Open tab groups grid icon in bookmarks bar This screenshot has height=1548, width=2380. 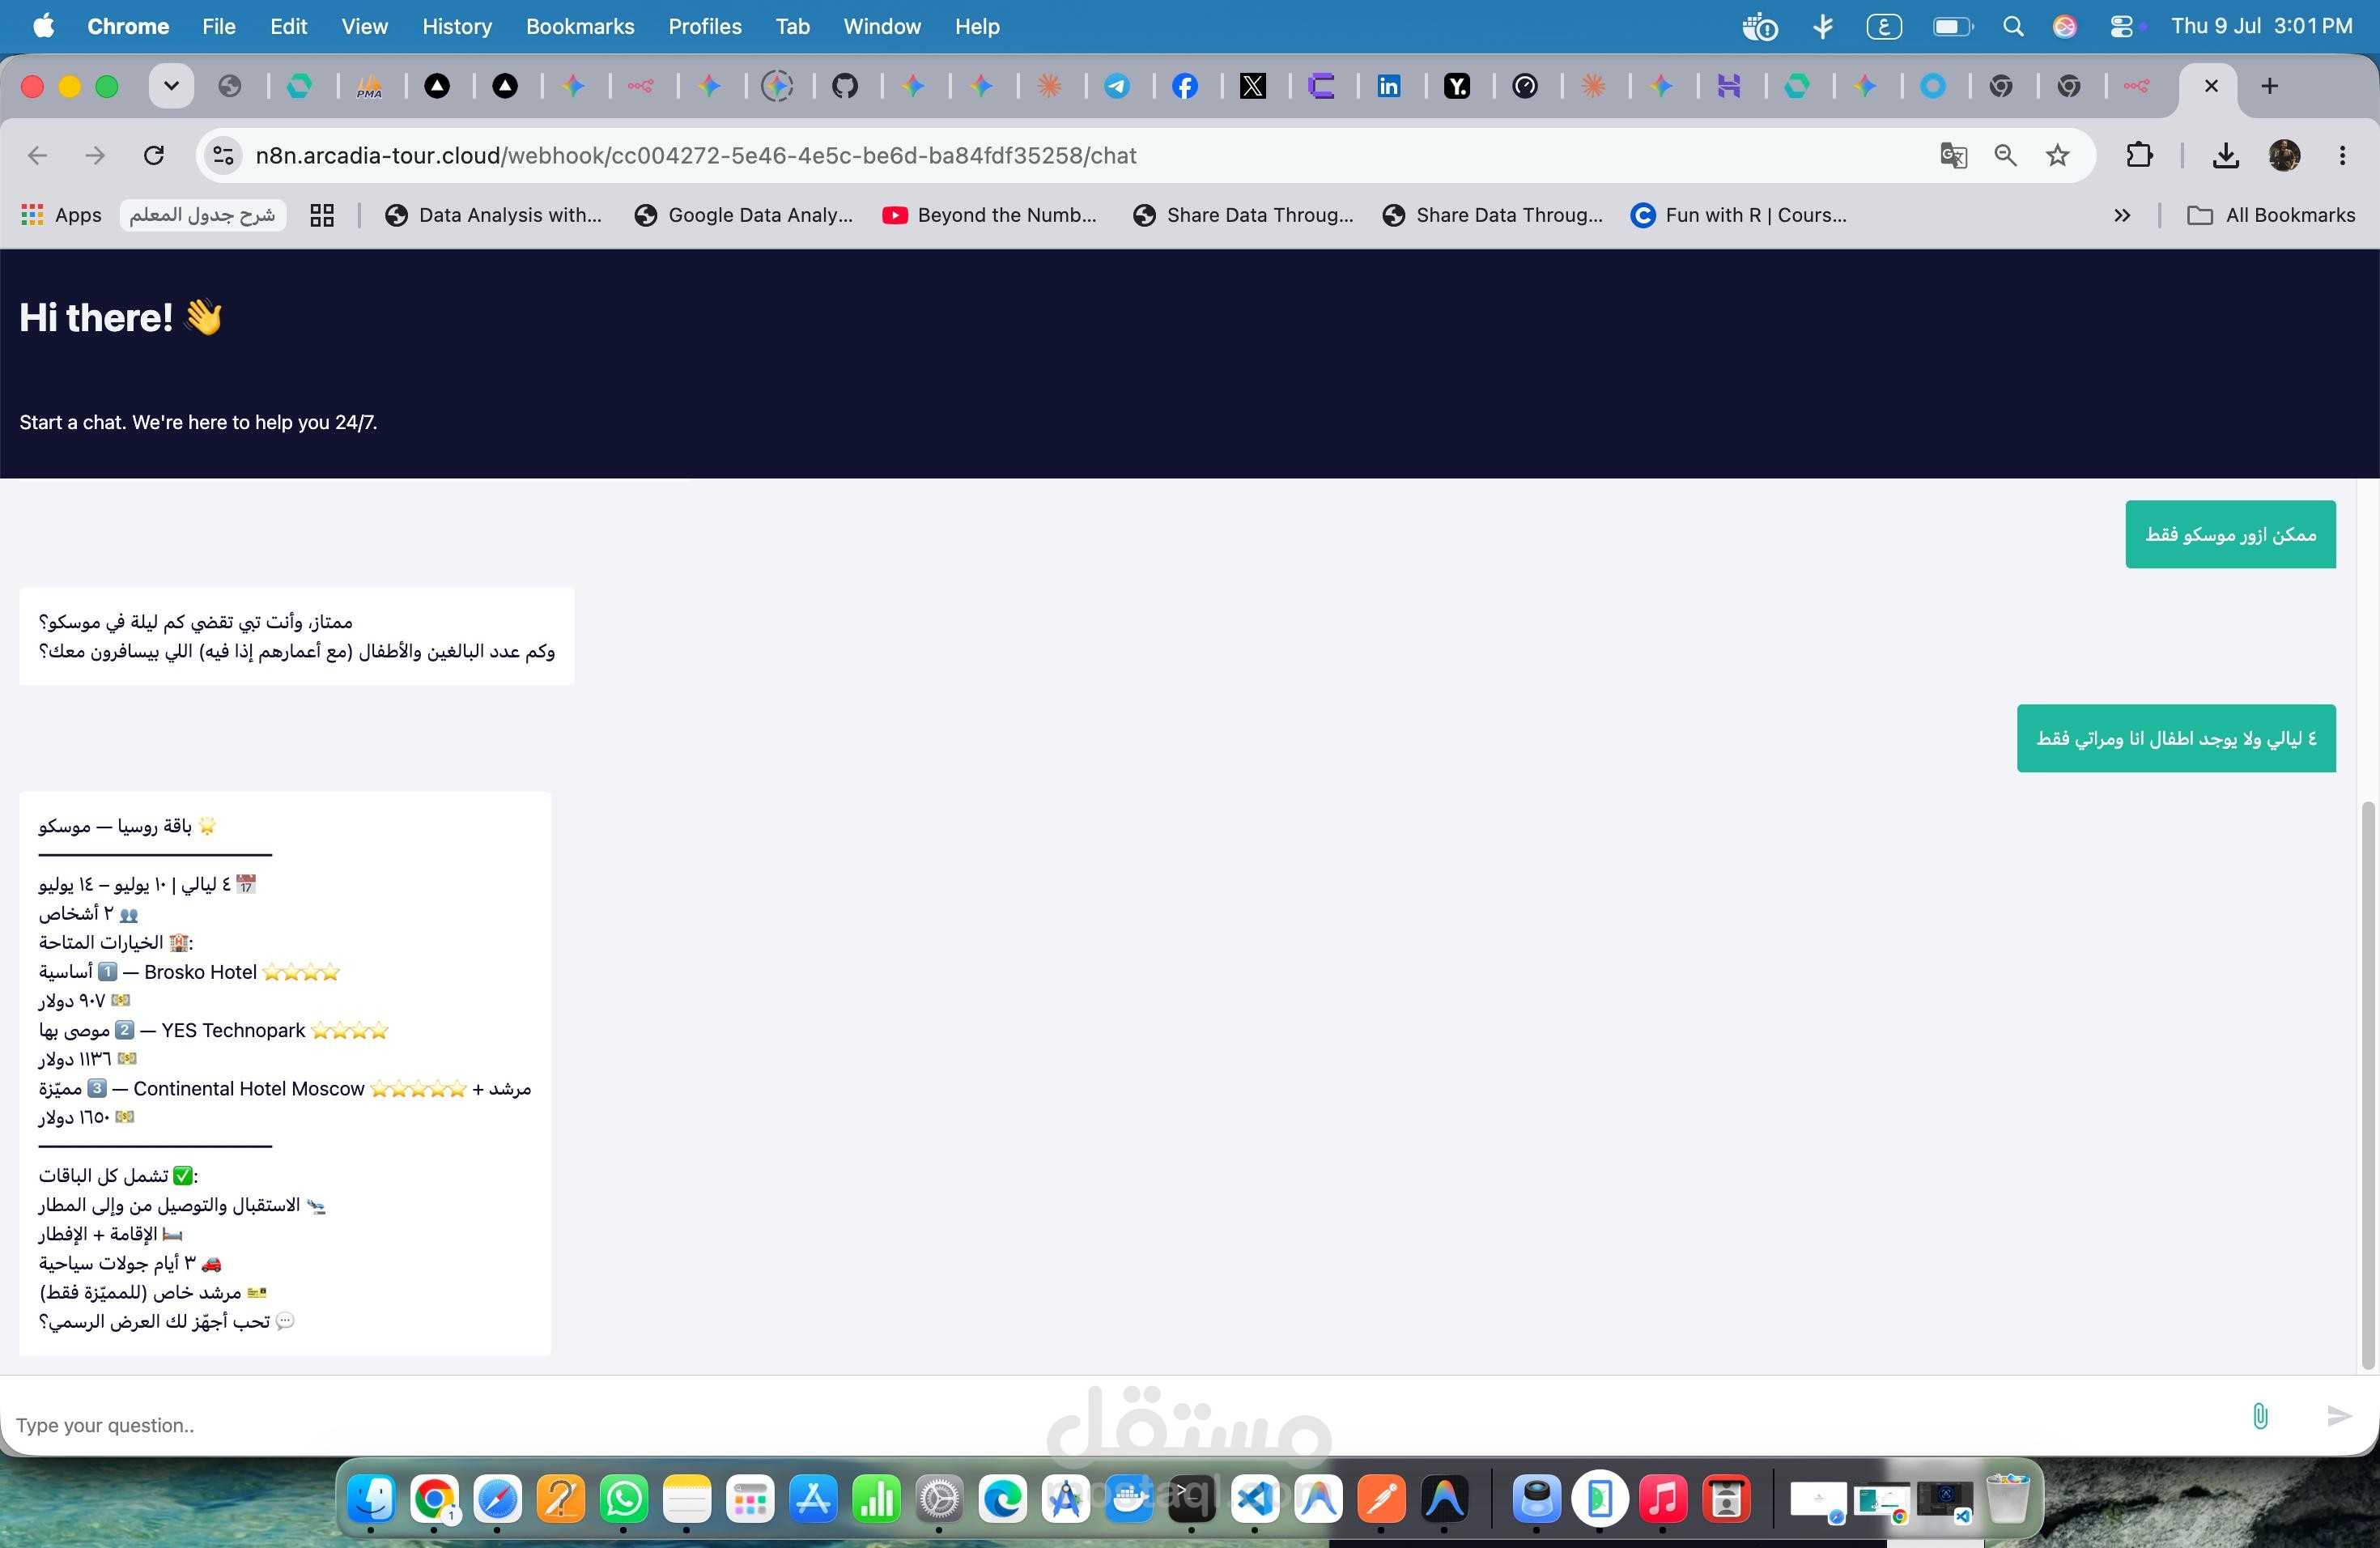322,215
